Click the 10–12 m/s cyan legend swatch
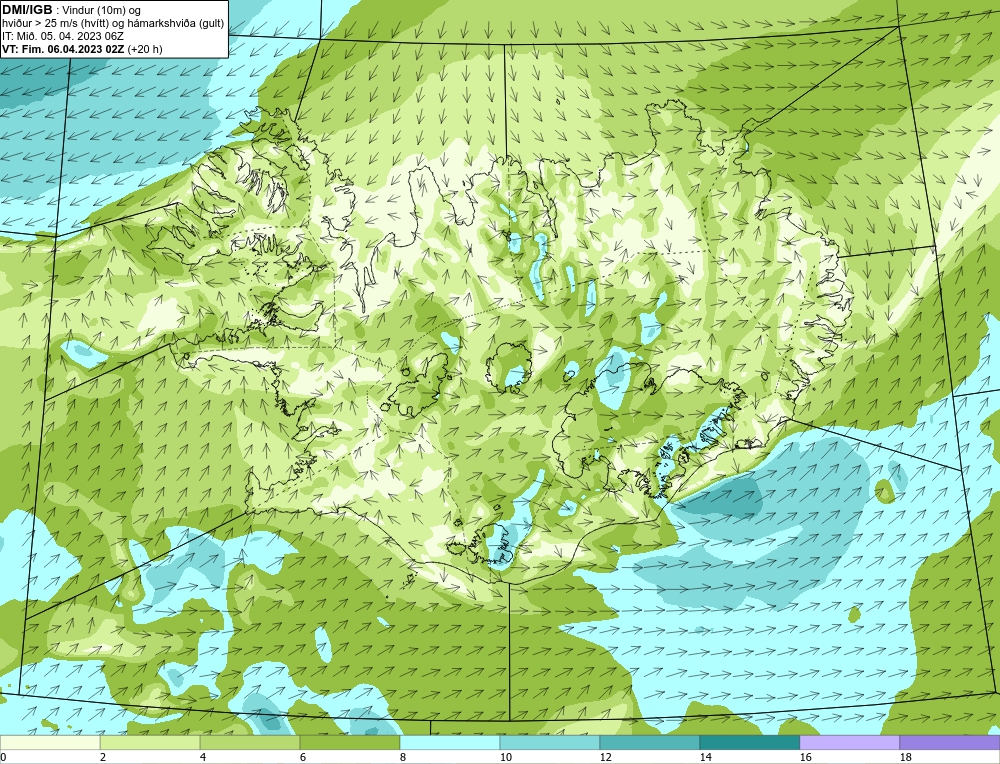This screenshot has width=1000, height=764. pos(550,742)
